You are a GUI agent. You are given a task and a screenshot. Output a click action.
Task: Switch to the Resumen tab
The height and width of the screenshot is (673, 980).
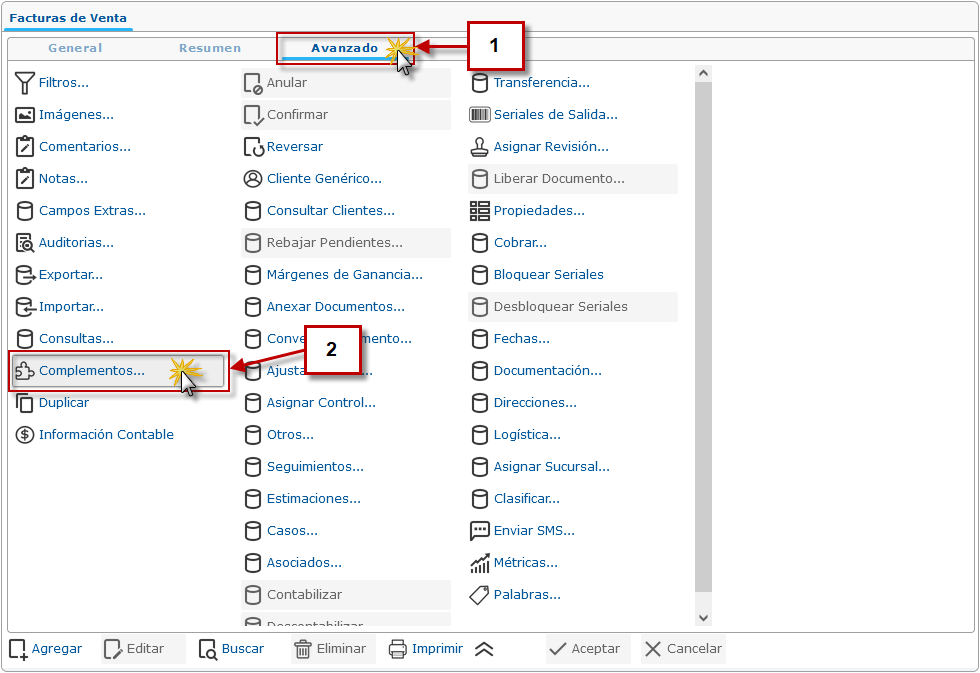(x=209, y=48)
